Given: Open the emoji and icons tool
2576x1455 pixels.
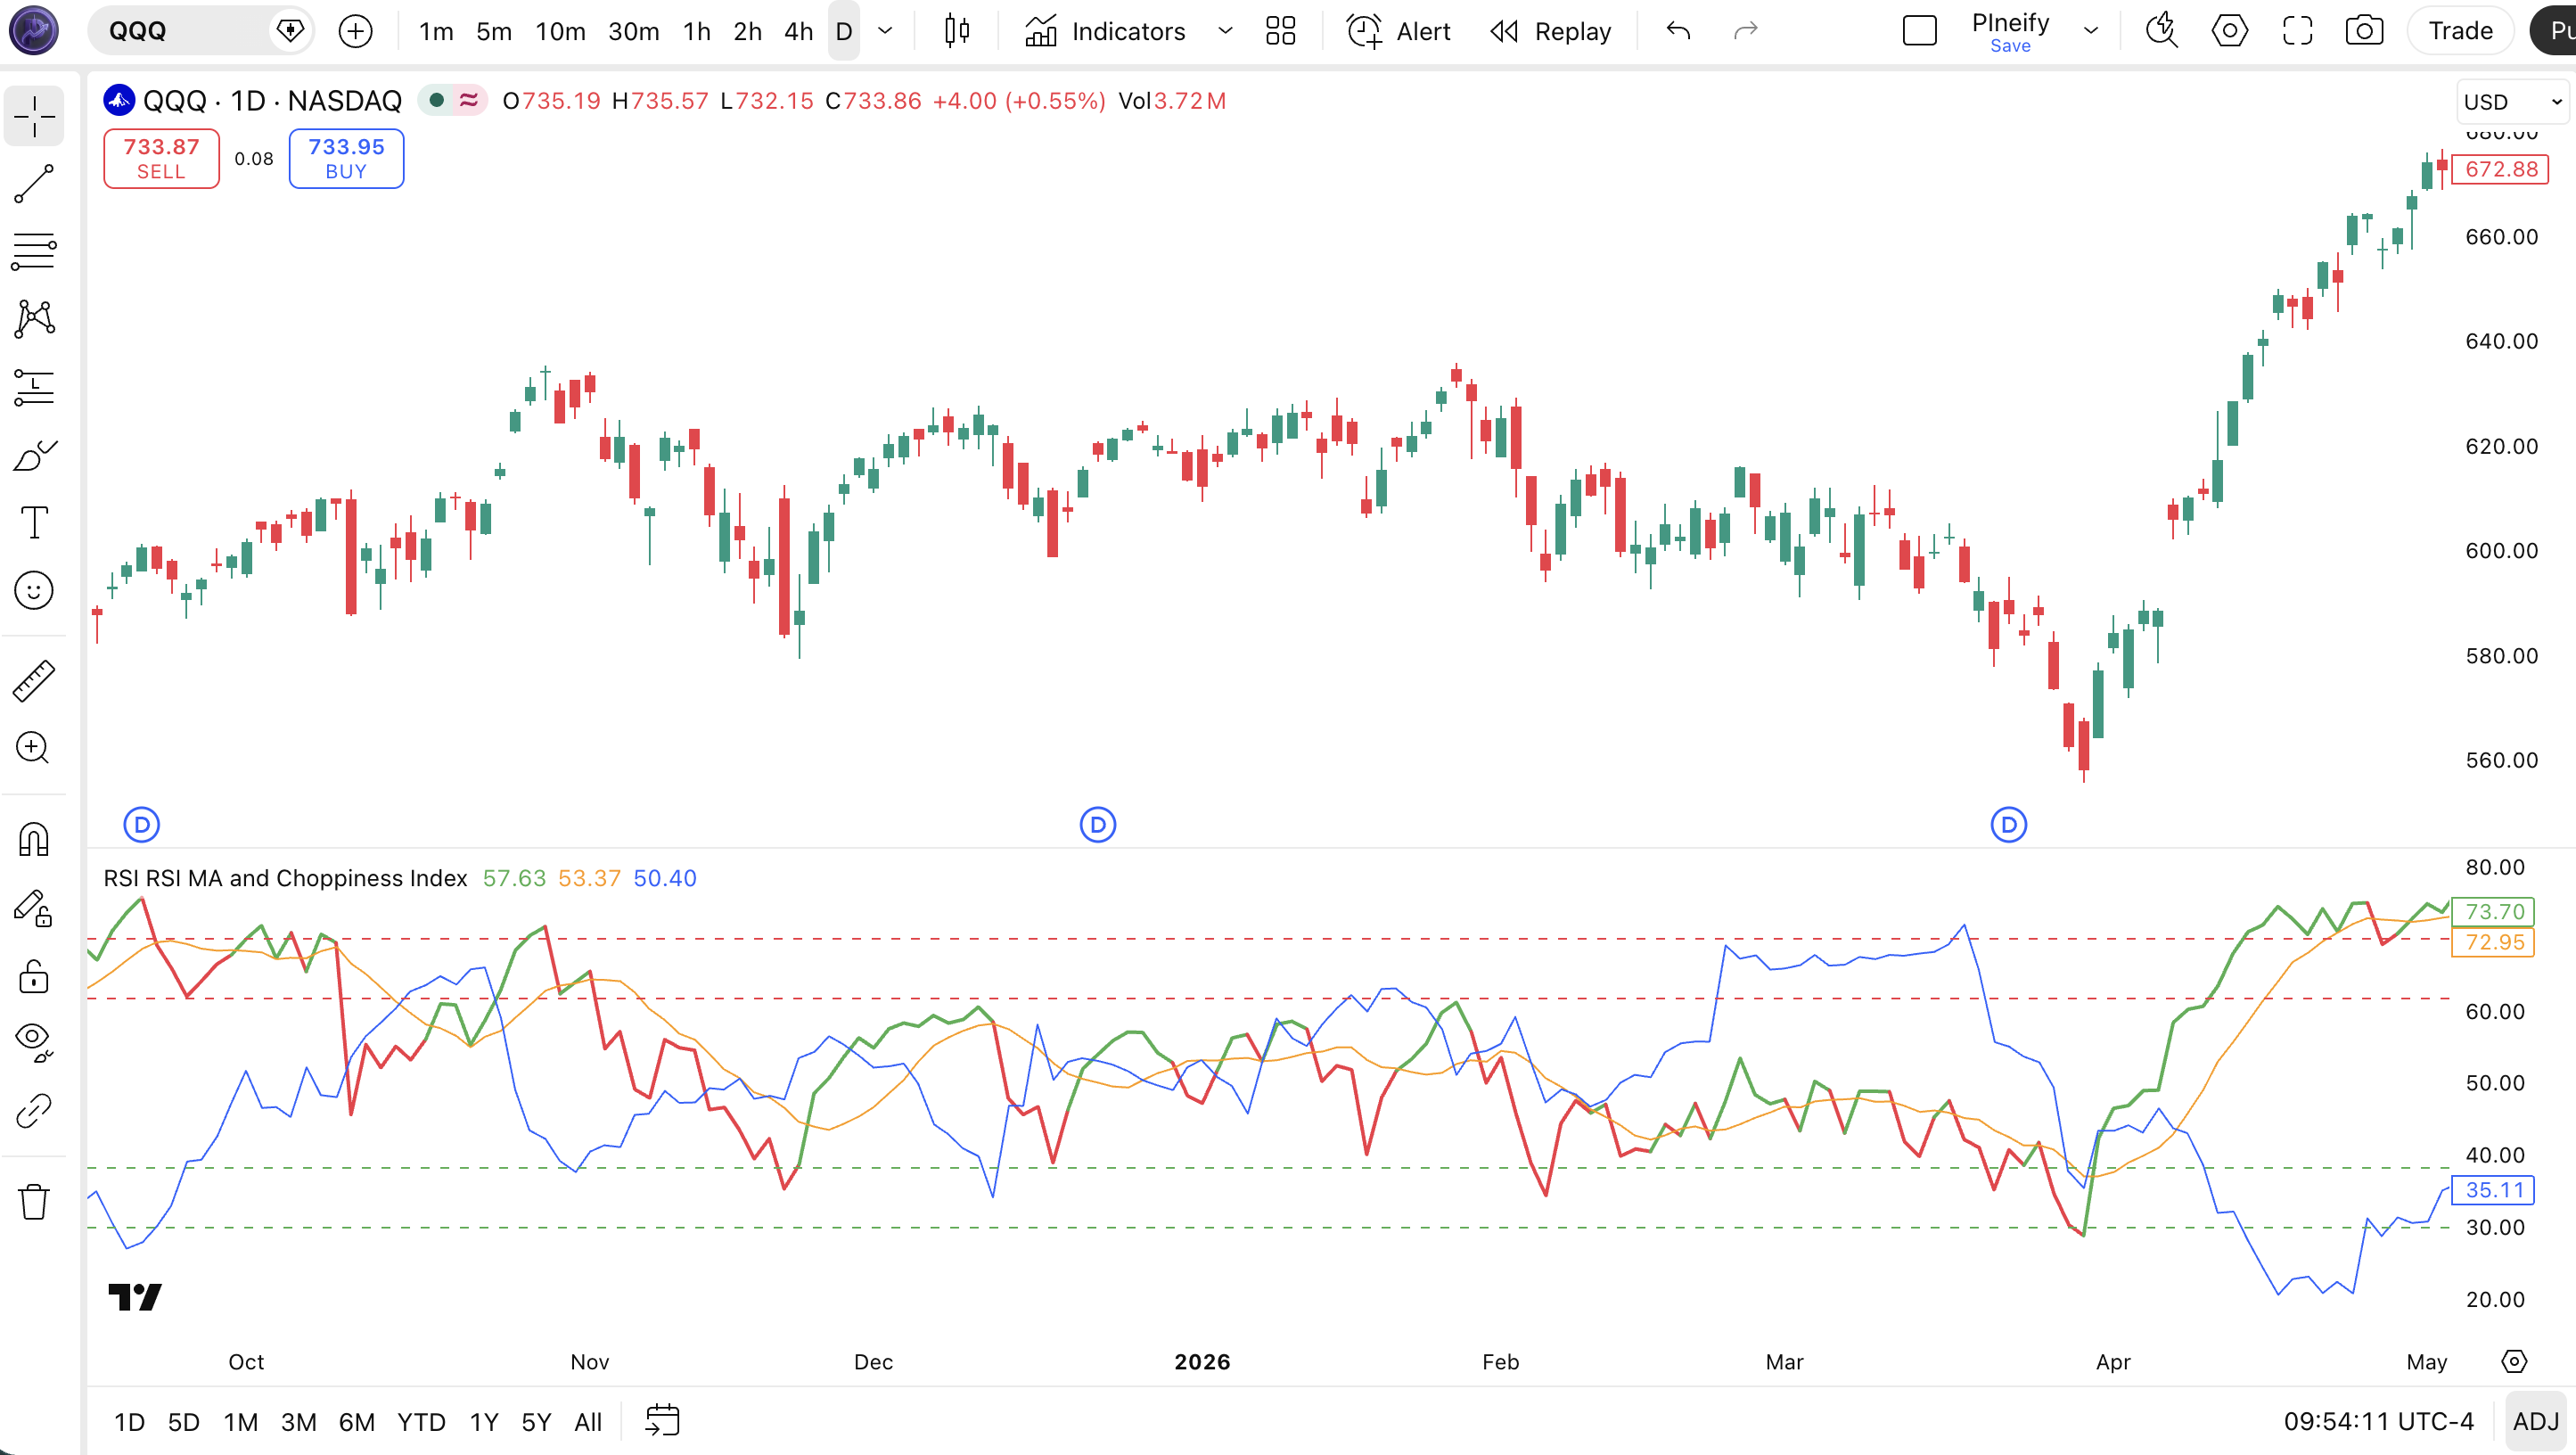Looking at the screenshot, I should pyautogui.click(x=34, y=591).
